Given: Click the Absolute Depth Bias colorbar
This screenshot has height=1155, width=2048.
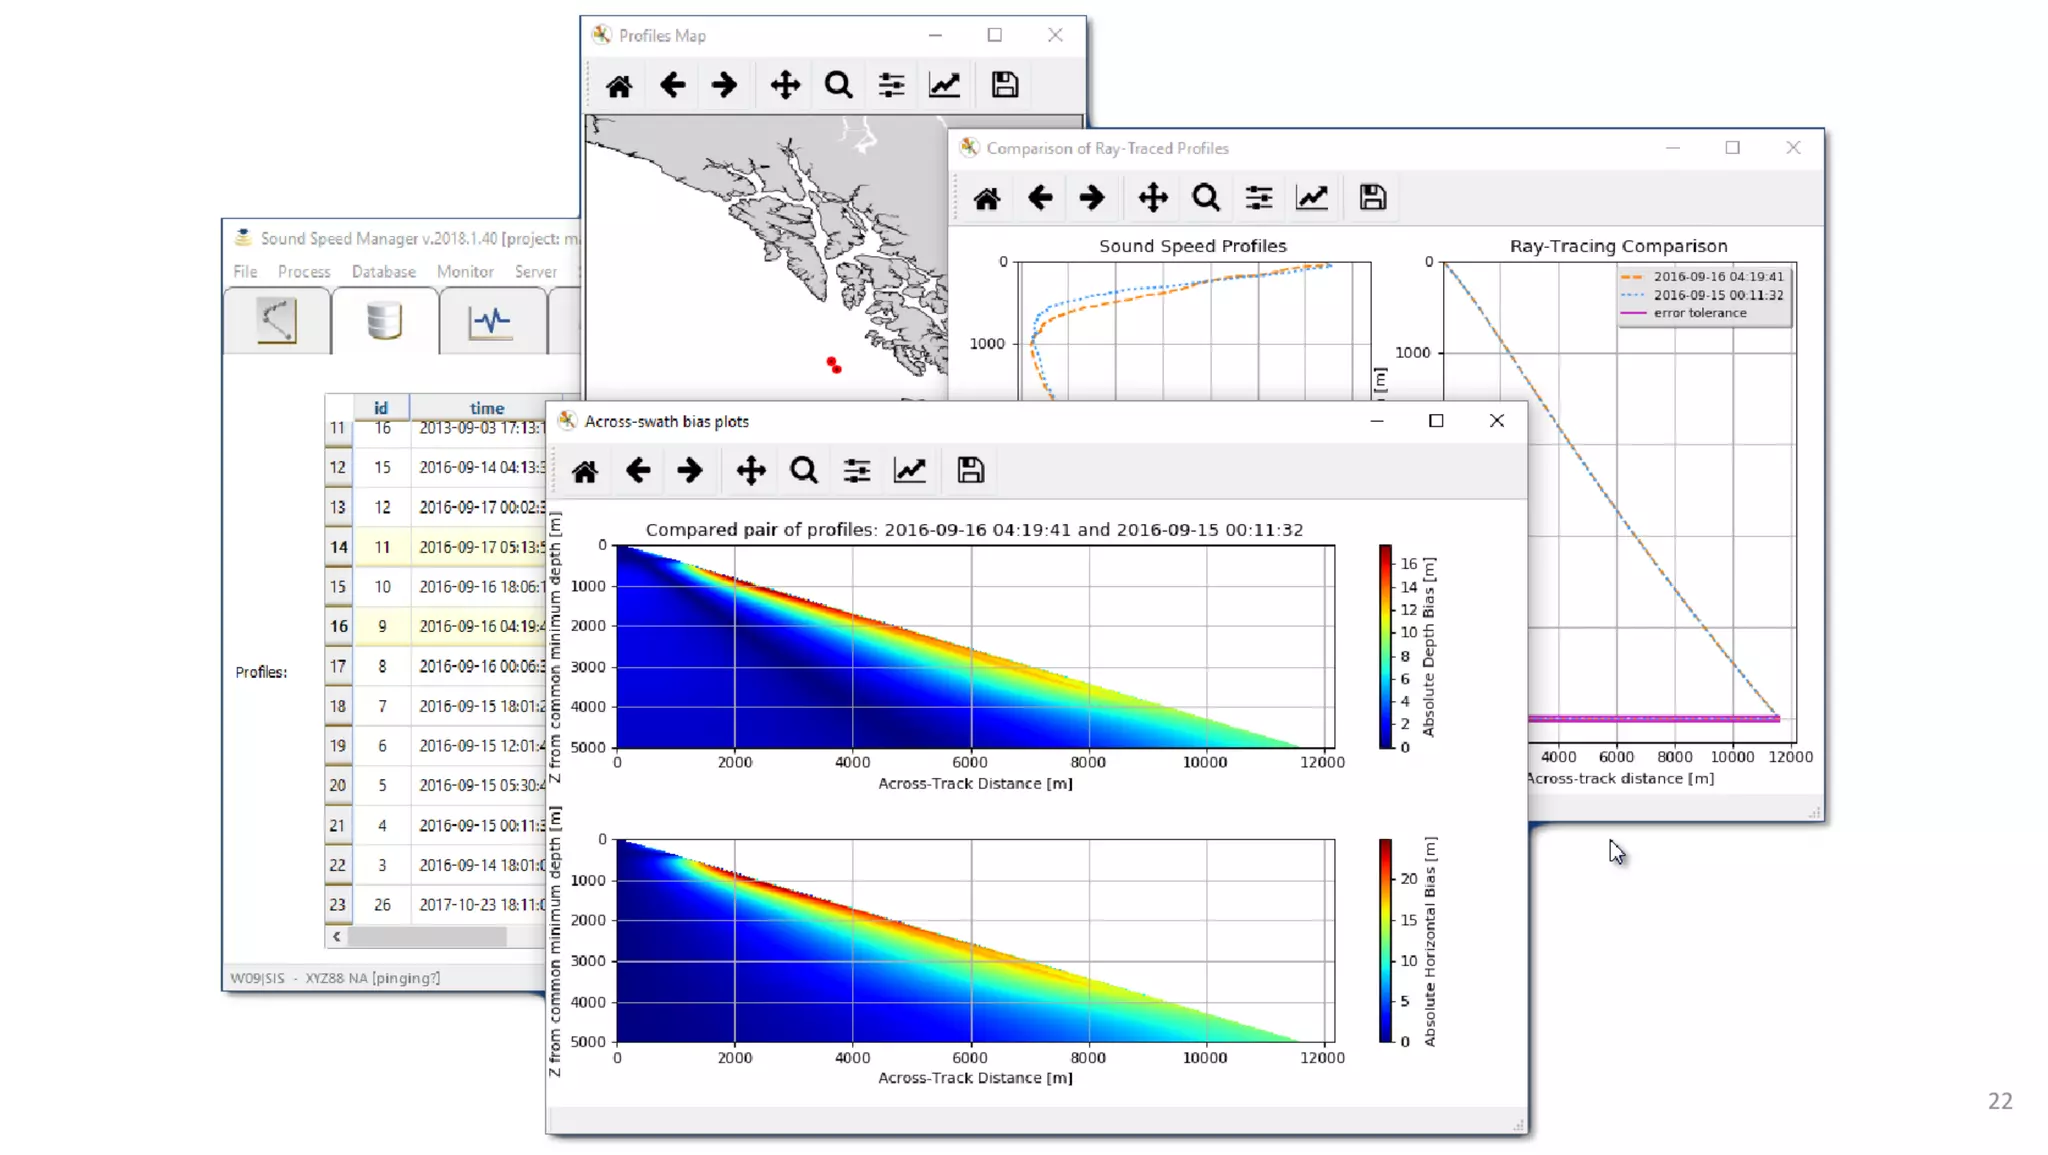Looking at the screenshot, I should click(1385, 647).
